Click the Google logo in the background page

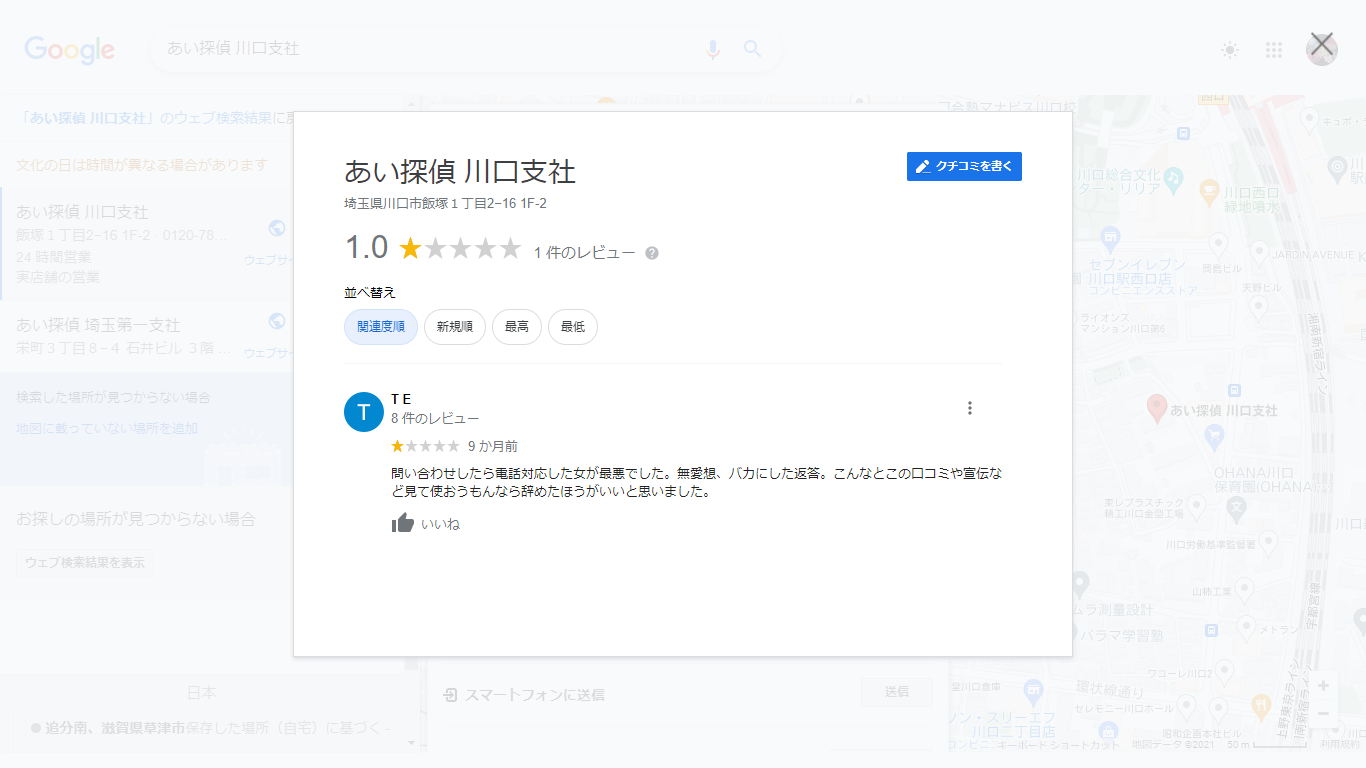click(70, 50)
